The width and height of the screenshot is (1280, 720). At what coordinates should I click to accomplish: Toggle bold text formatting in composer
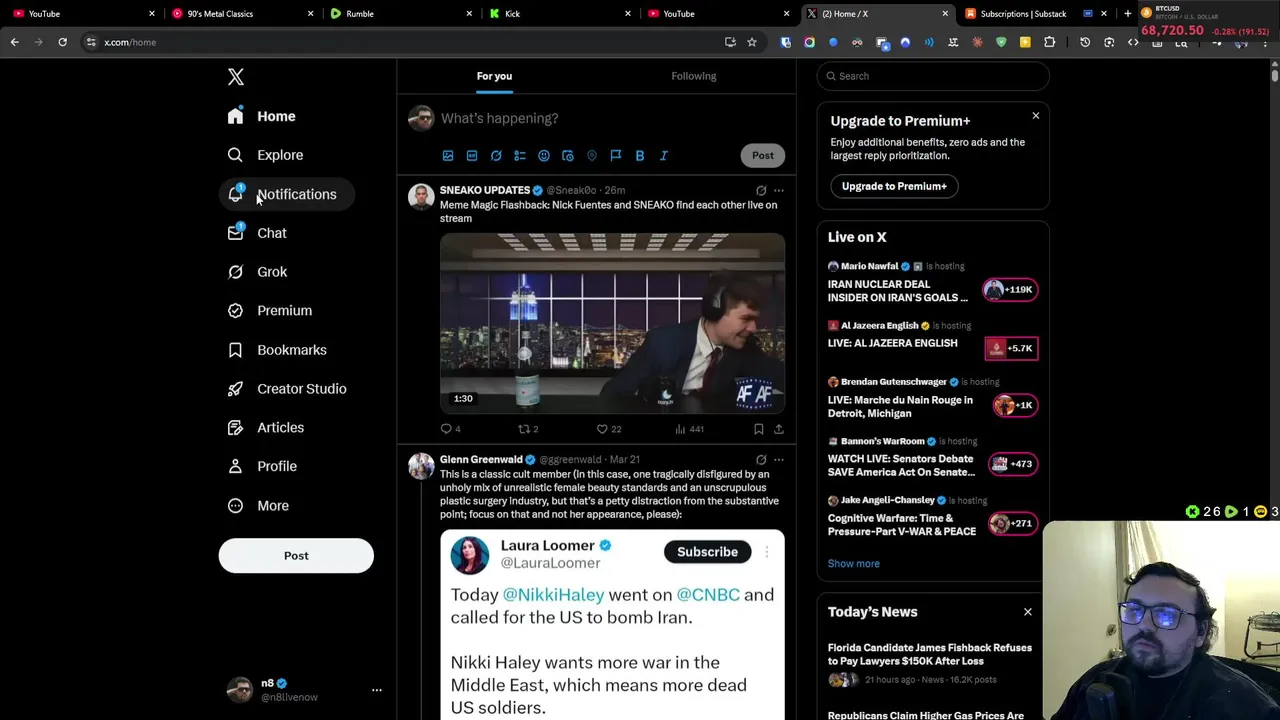click(640, 156)
